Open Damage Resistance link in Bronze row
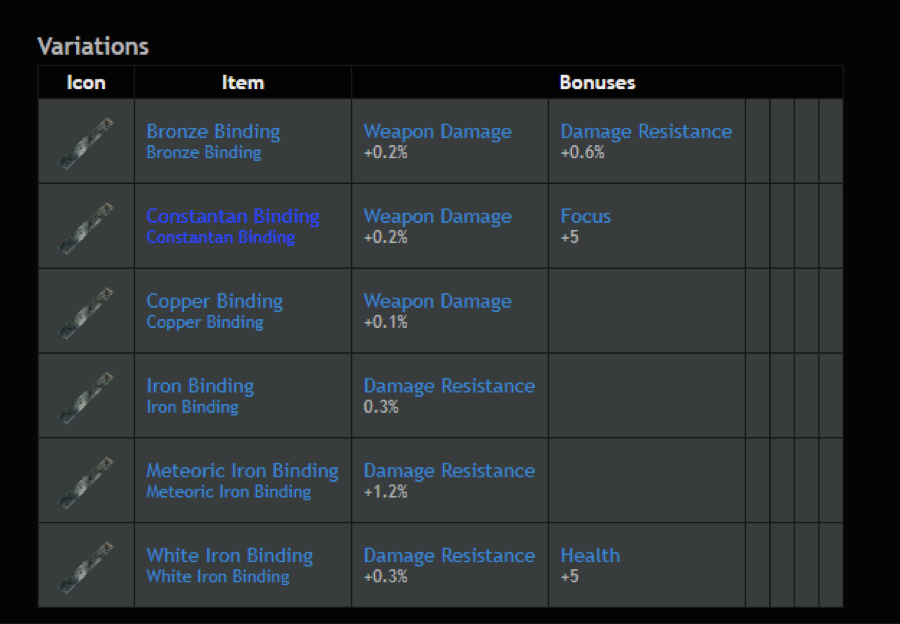The height and width of the screenshot is (624, 900). click(x=646, y=131)
